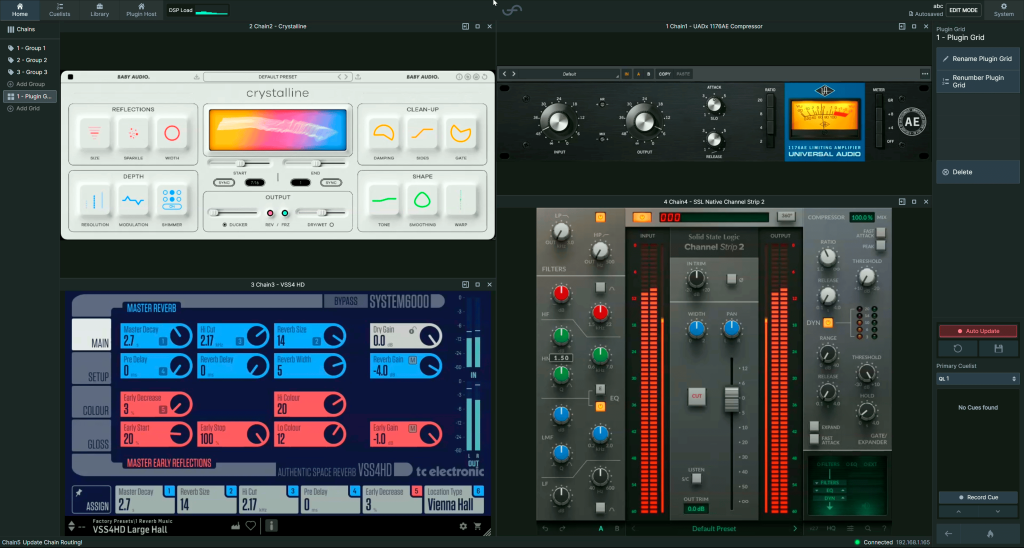Select ratio 20 button on the 1176AE
Image resolution: width=1024 pixels, height=548 pixels.
770,101
